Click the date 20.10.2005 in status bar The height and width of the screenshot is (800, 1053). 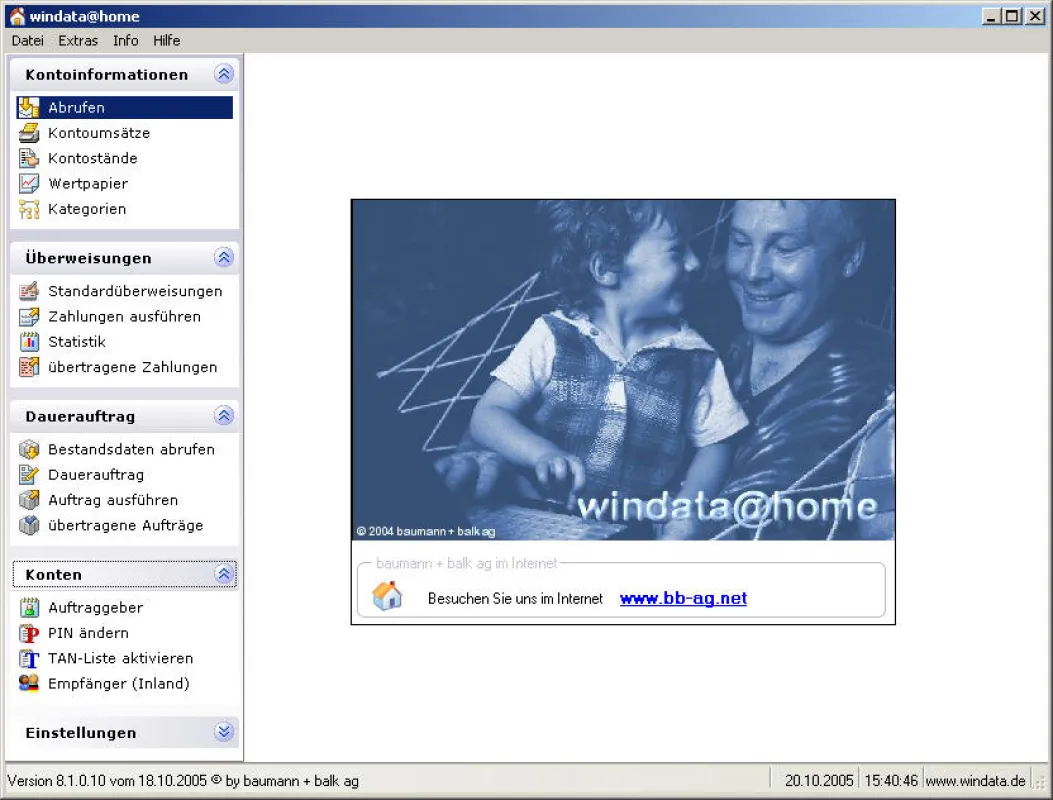819,781
